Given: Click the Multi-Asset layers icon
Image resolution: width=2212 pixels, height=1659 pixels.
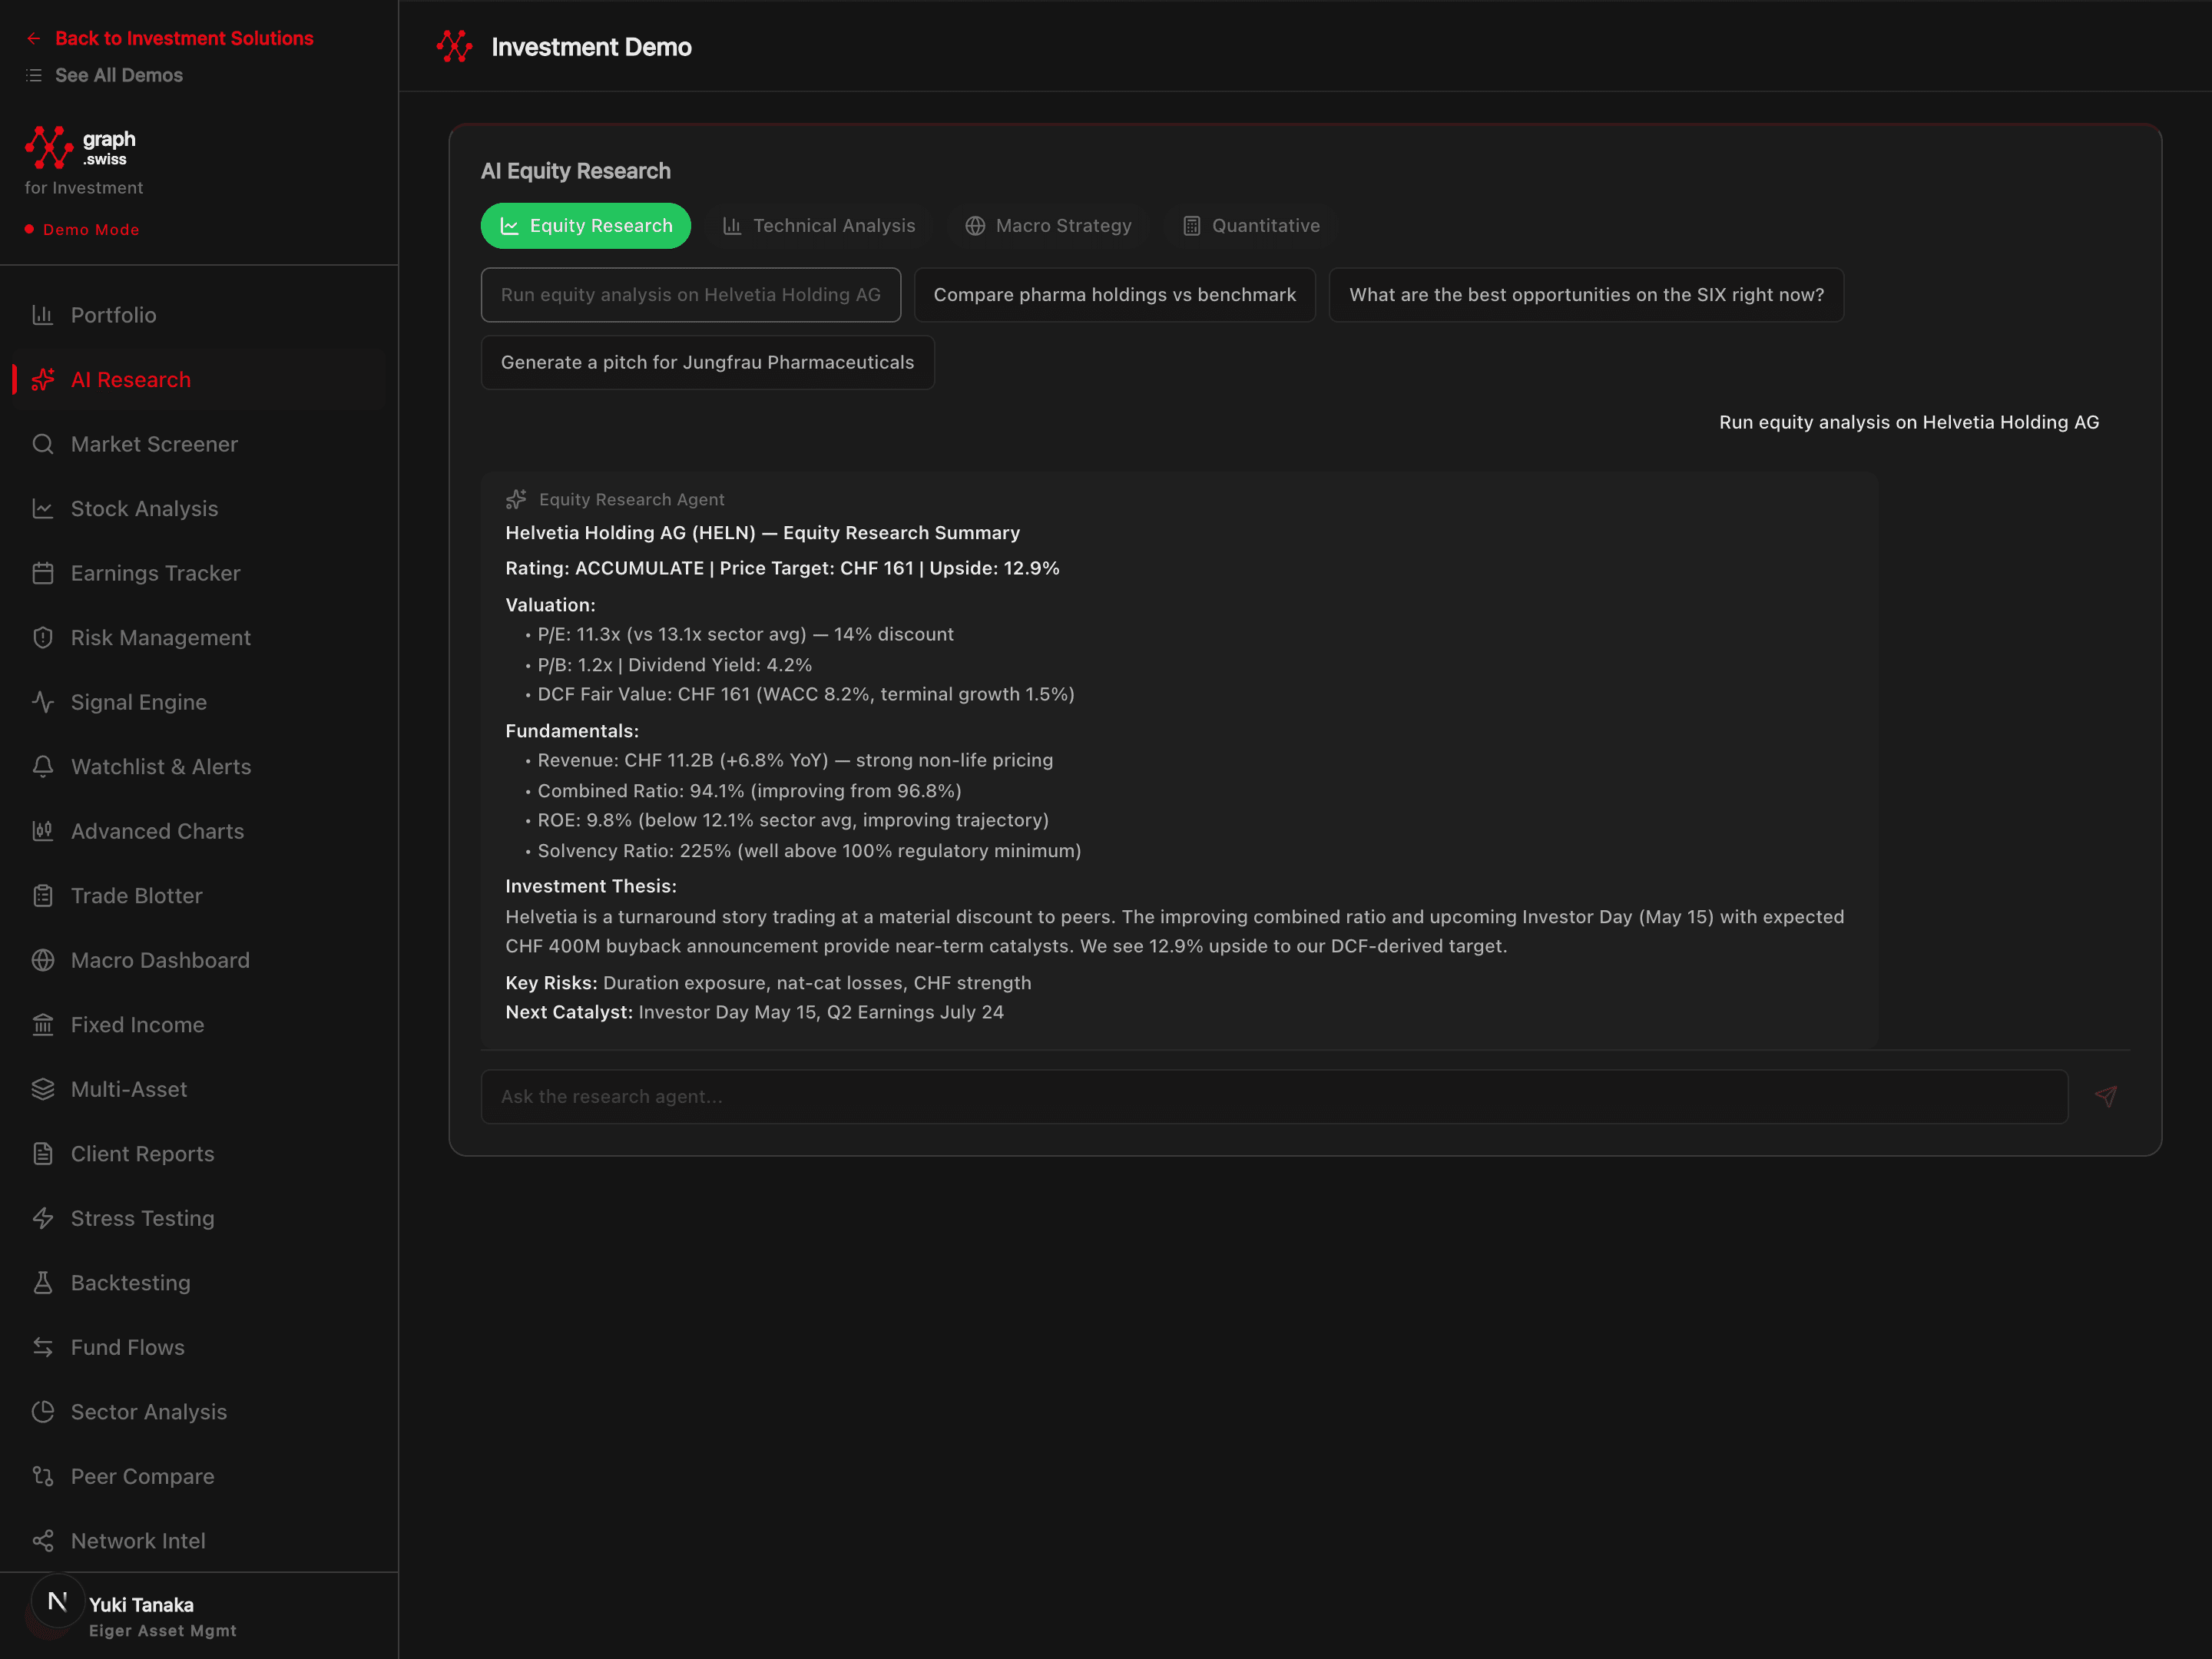Looking at the screenshot, I should click(x=42, y=1089).
